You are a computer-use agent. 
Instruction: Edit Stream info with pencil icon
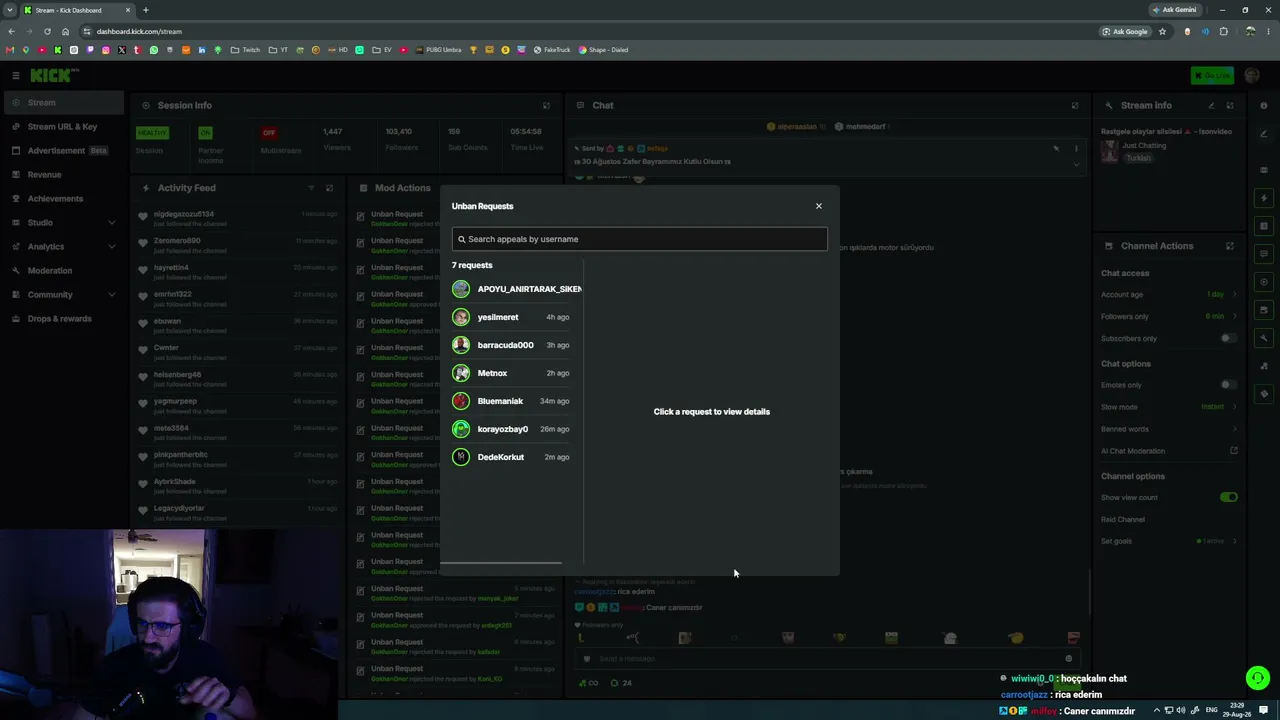pos(1211,105)
